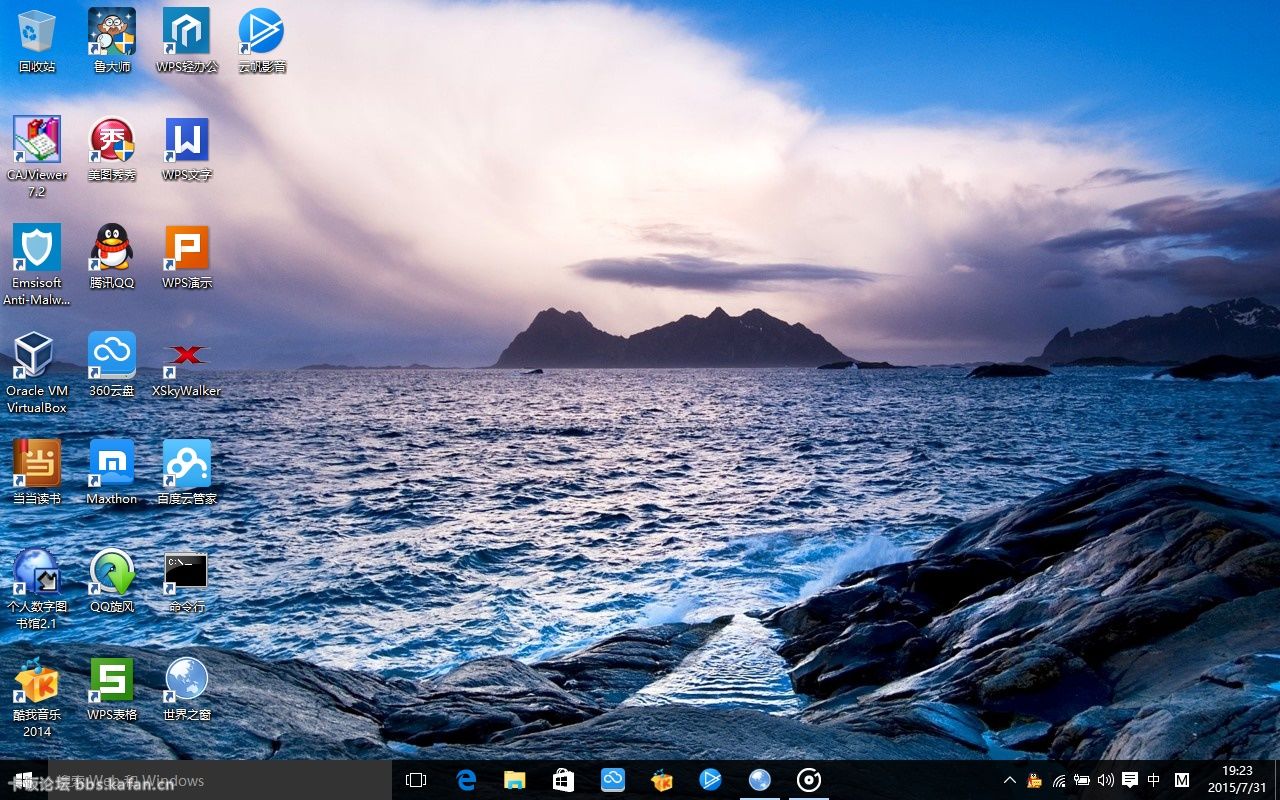Switch to the circular music app in the taskbar
Screen dimensions: 1280x800
(808, 780)
